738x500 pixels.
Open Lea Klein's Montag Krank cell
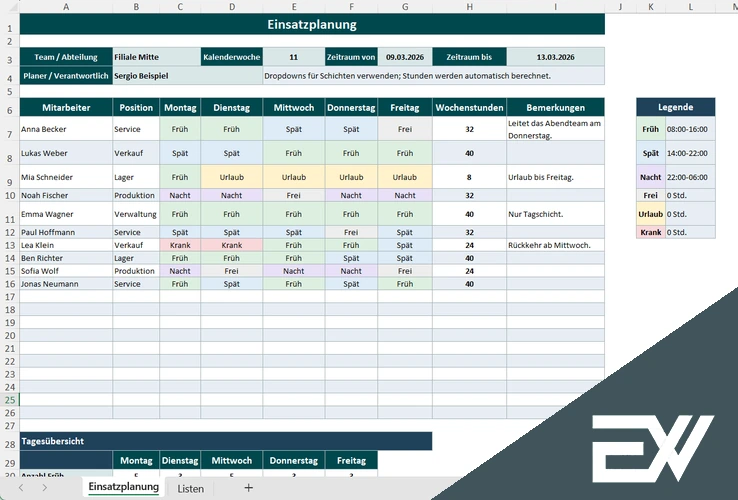pos(180,245)
